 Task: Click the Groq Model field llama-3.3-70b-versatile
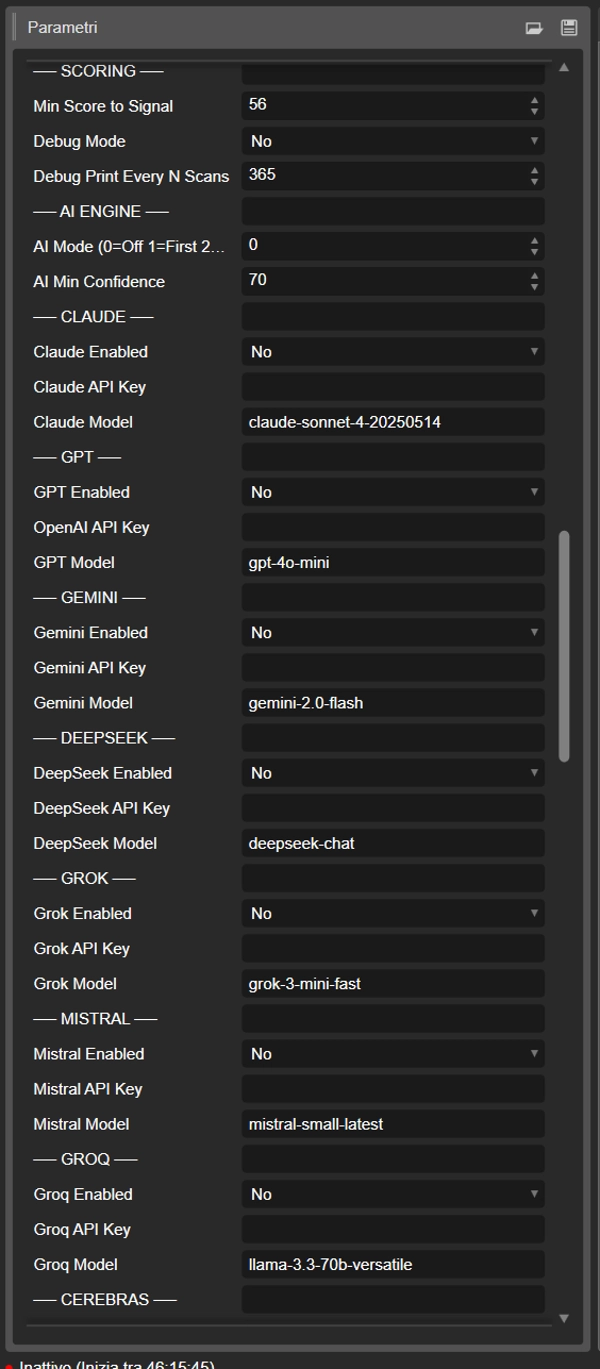[x=393, y=1265]
